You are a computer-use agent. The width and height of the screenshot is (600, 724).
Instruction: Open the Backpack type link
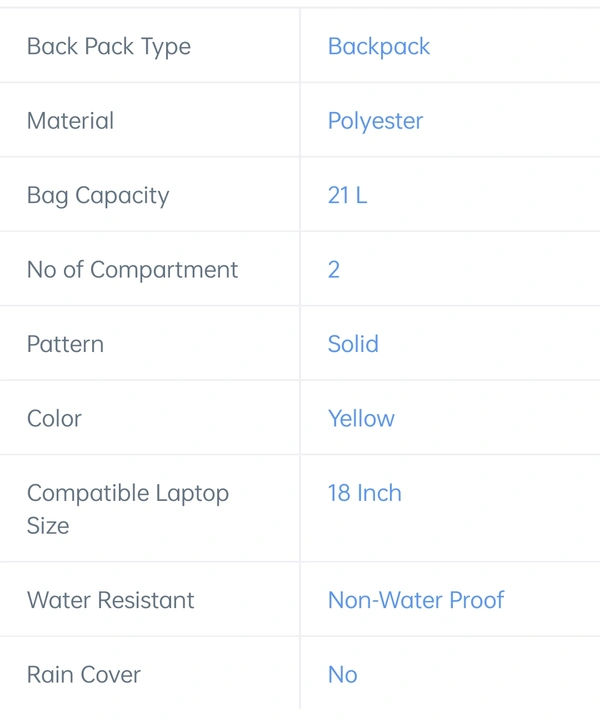(379, 47)
